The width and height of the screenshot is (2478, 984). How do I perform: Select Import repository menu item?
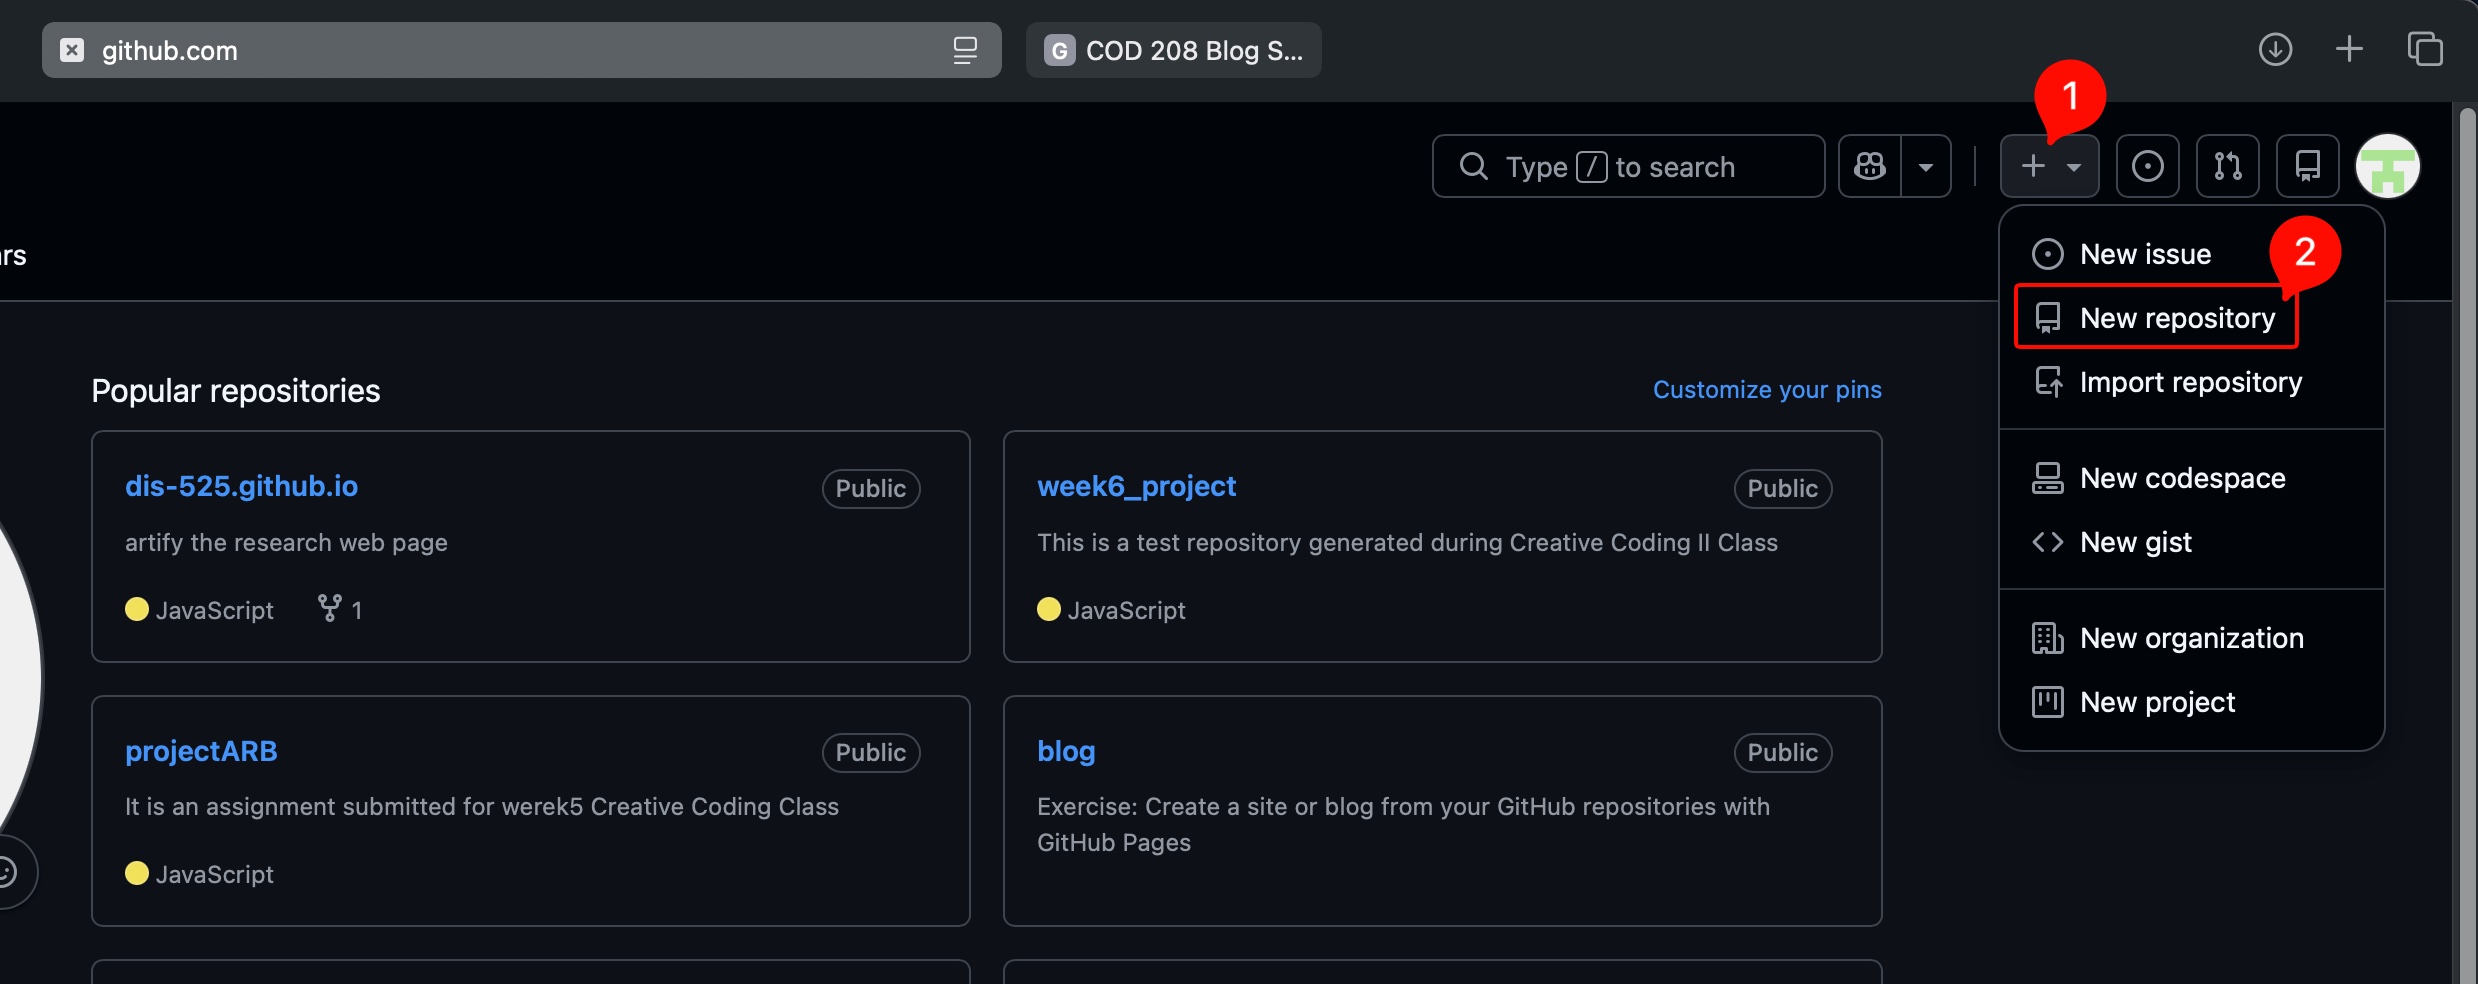pyautogui.click(x=2190, y=382)
